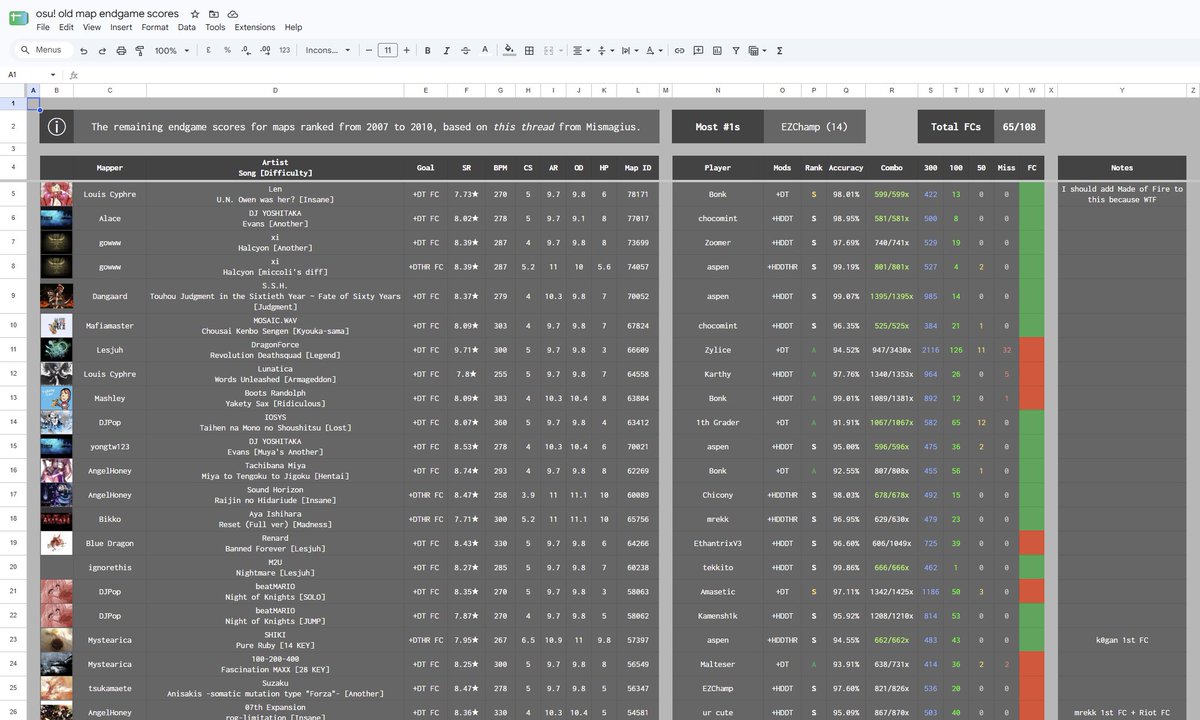Format cell as percent

(x=227, y=50)
